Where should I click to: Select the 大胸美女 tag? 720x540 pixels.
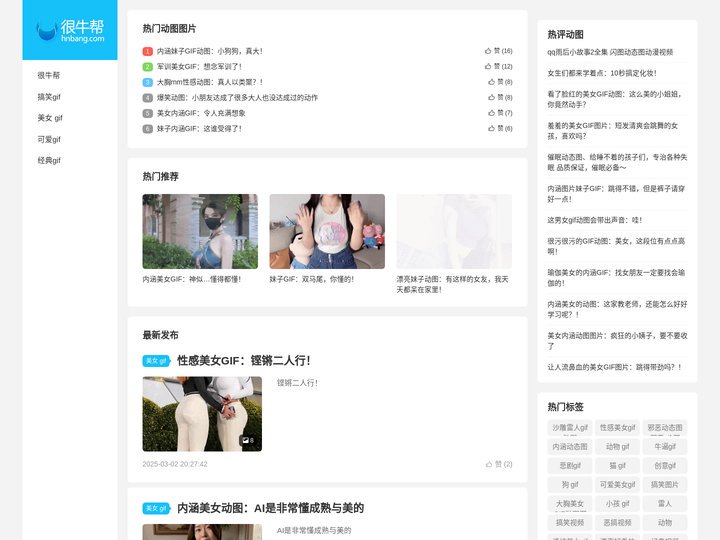(570, 504)
